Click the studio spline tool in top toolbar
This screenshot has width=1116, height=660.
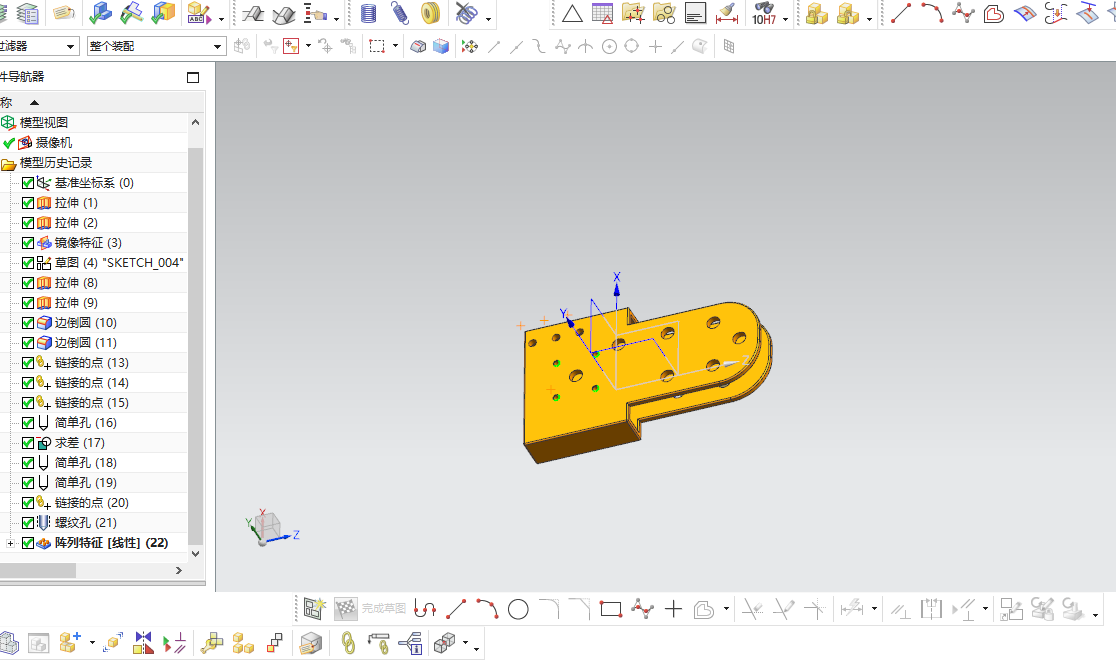point(963,13)
